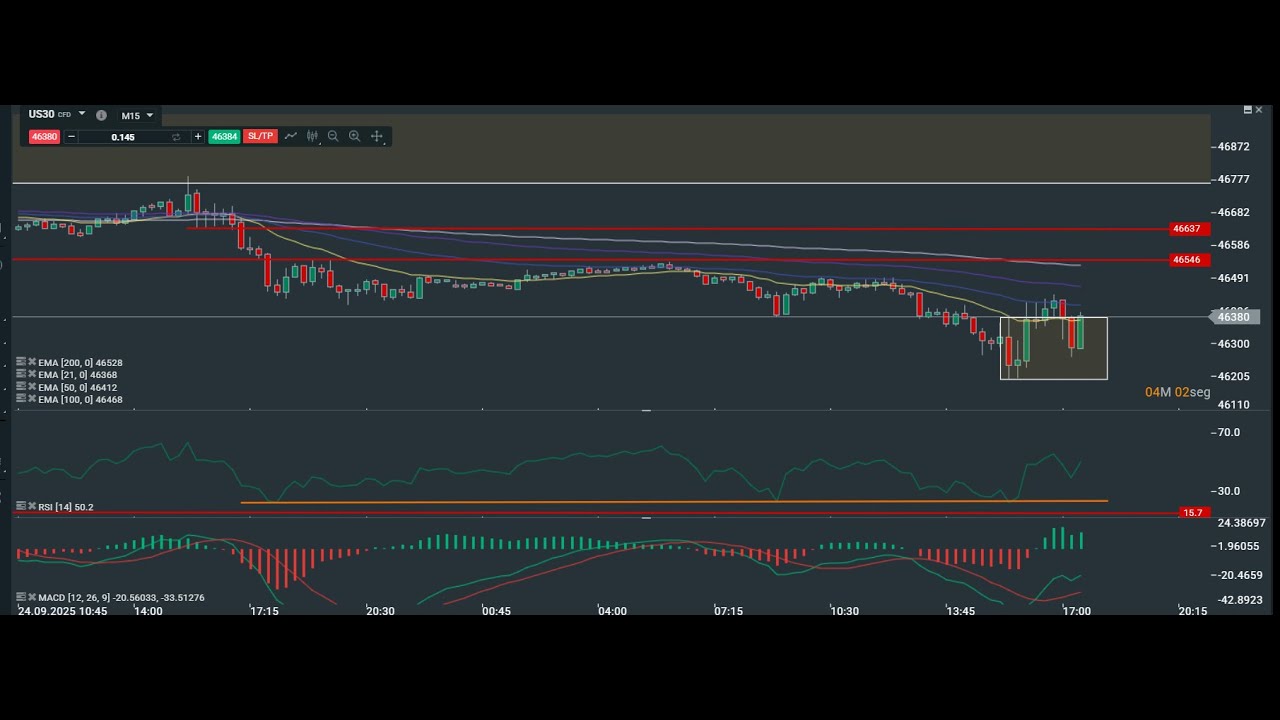Click the 04M 02seg candle countdown

click(x=1177, y=392)
